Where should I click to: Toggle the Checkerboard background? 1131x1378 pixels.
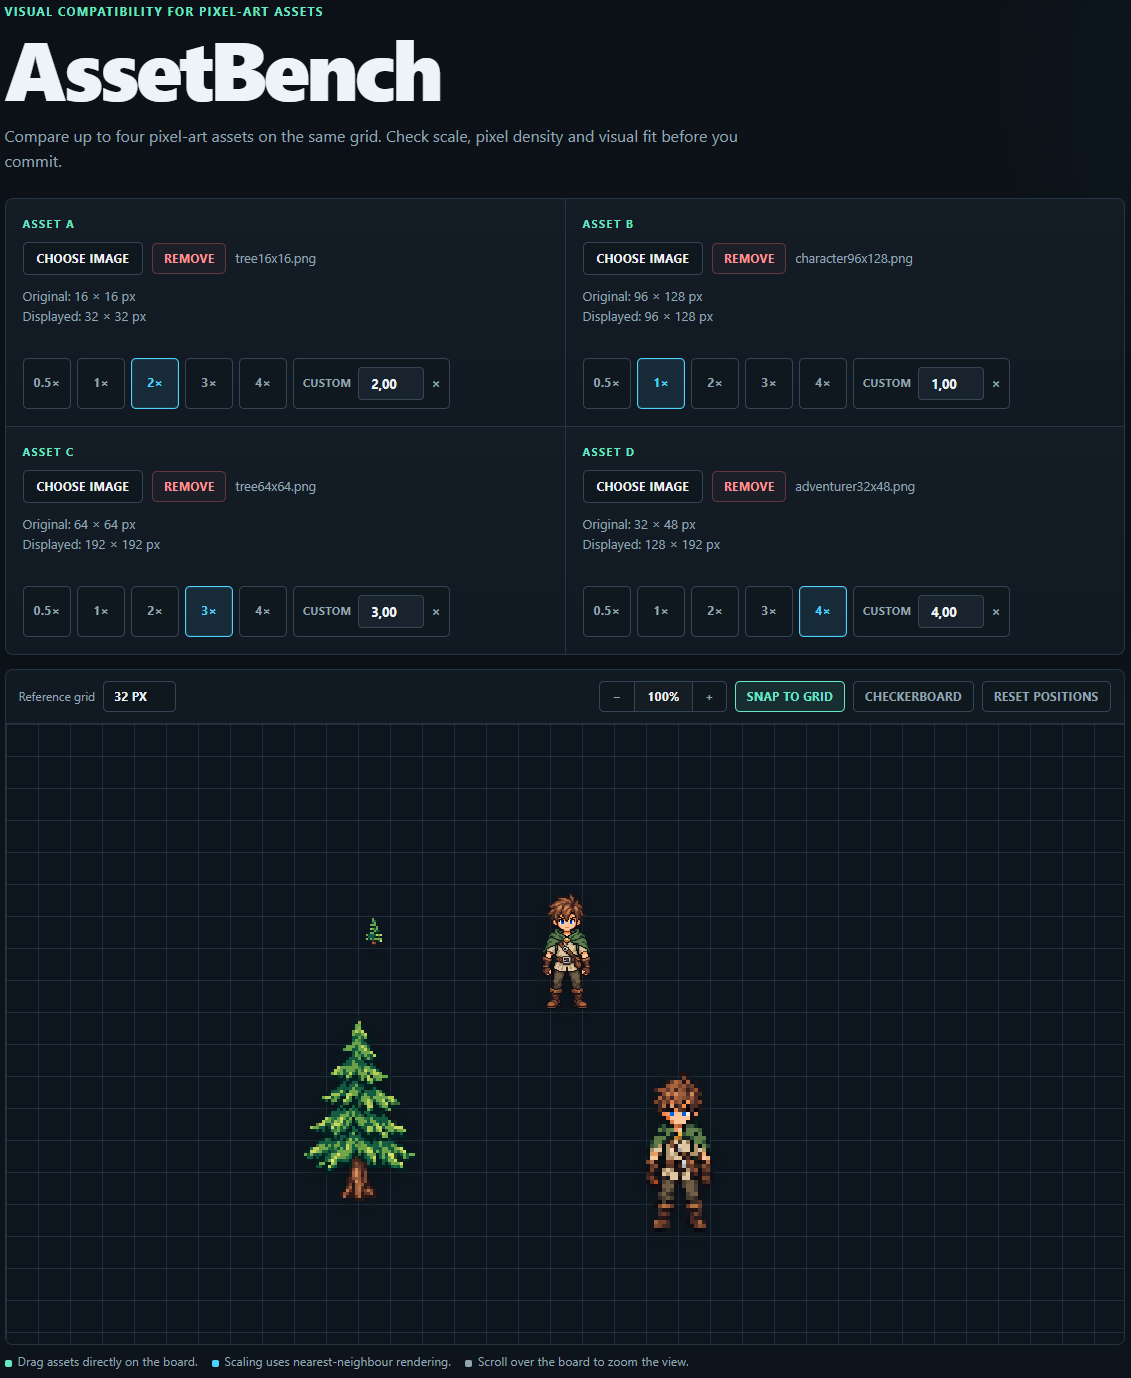click(x=913, y=697)
